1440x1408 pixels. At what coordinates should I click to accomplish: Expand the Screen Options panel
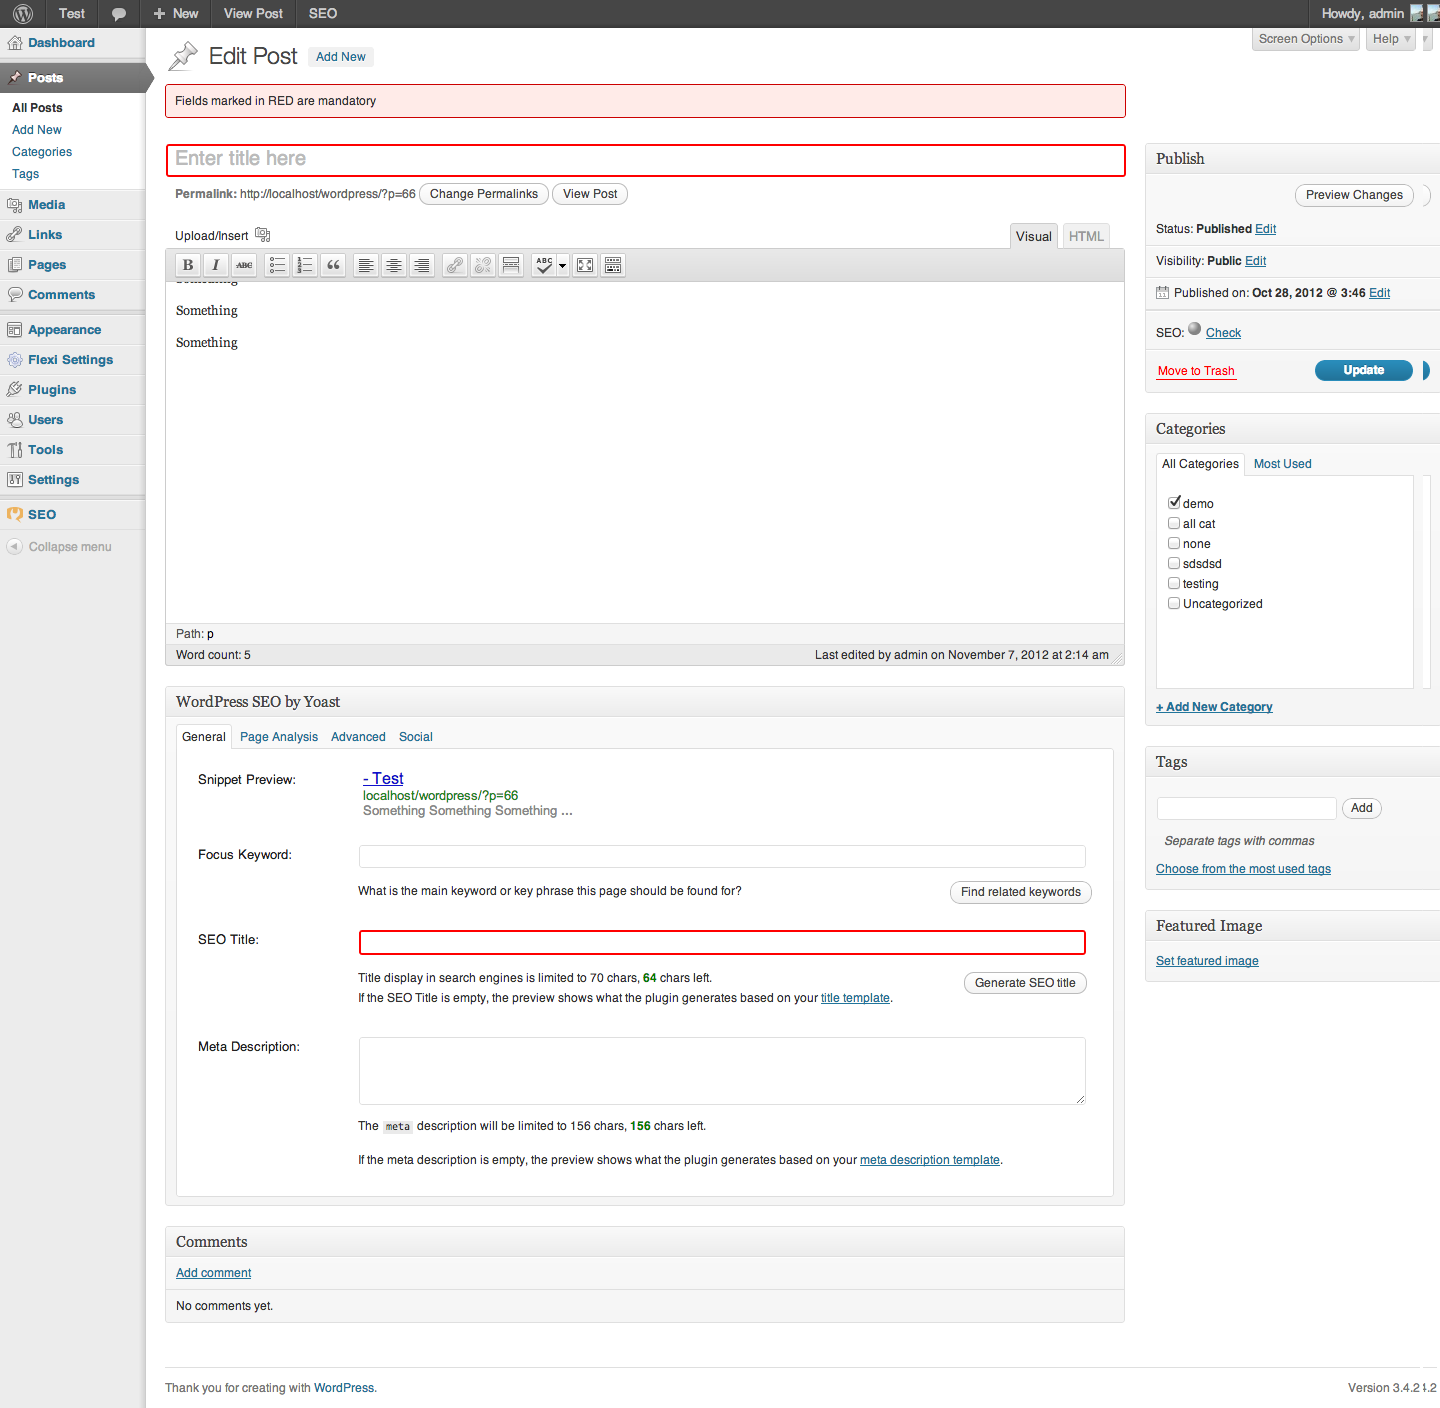(1306, 39)
